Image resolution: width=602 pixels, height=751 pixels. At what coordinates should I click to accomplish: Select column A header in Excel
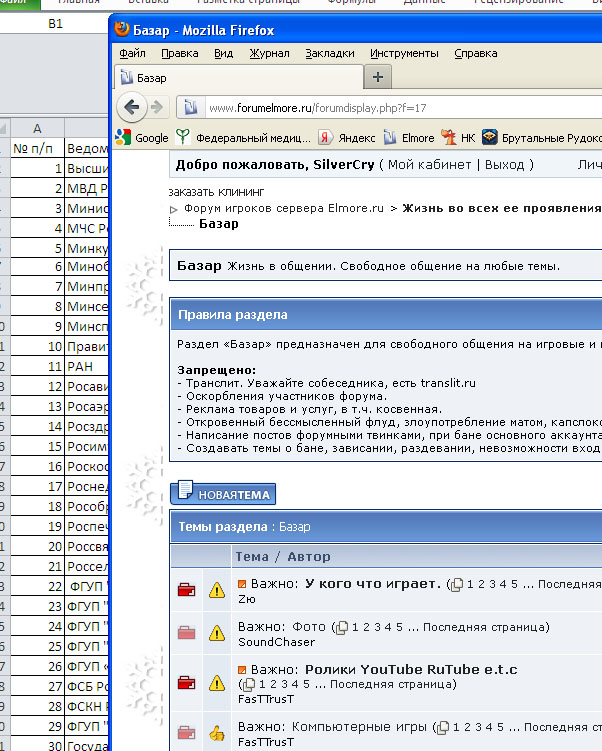[x=37, y=128]
